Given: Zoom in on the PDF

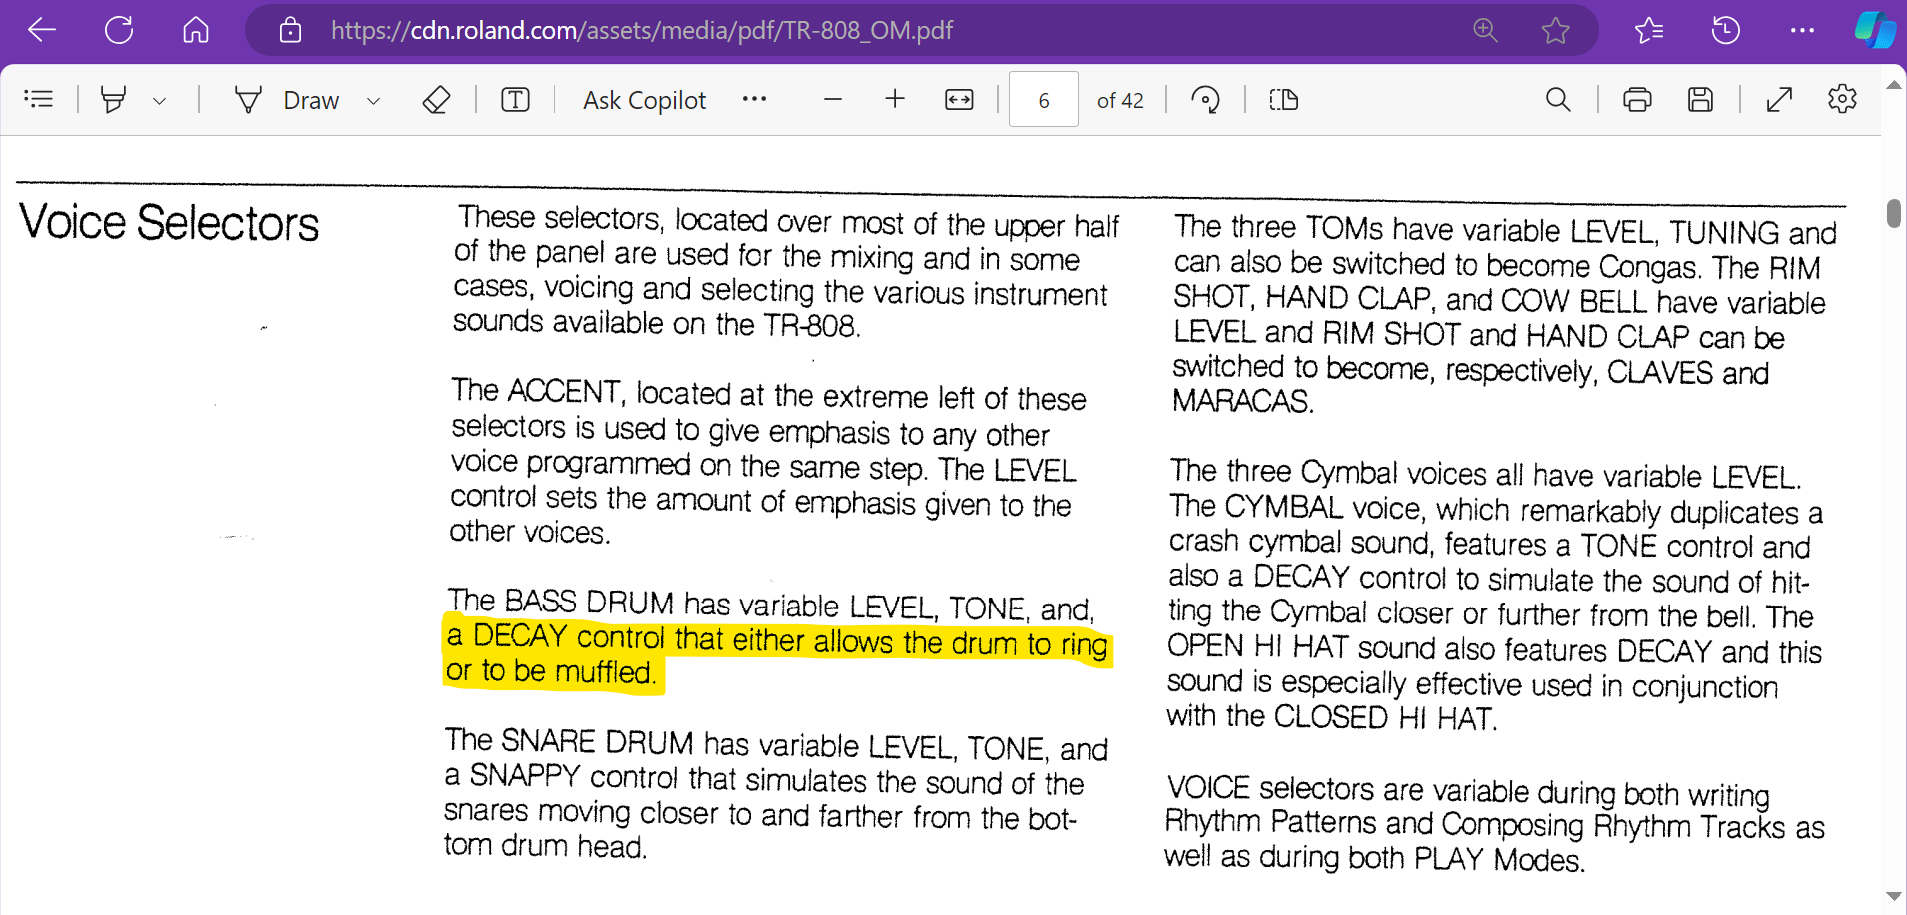Looking at the screenshot, I should [x=895, y=99].
